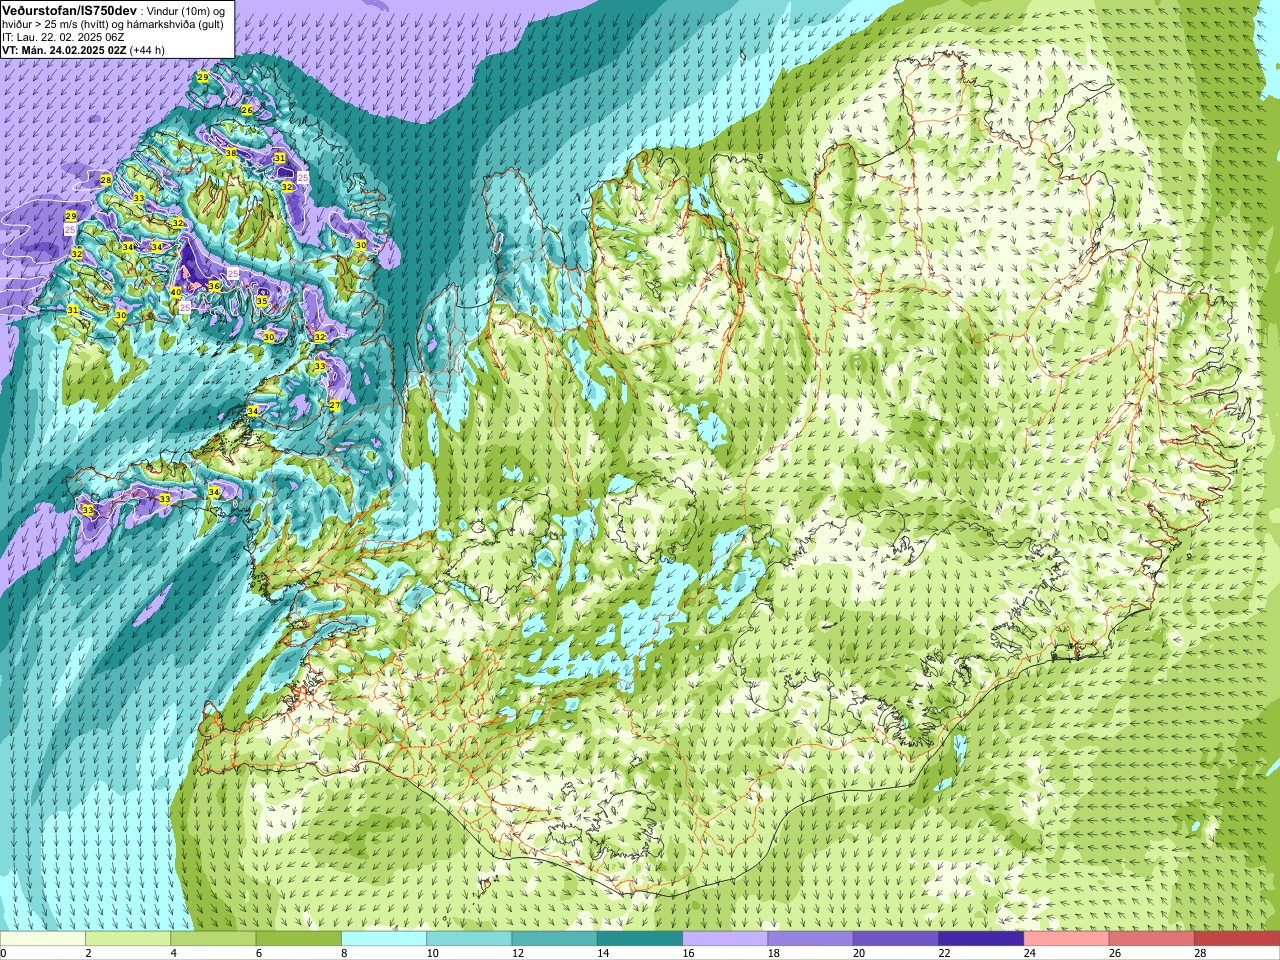
Task: Click the dark green 6–8 legend segment
Action: tap(299, 939)
